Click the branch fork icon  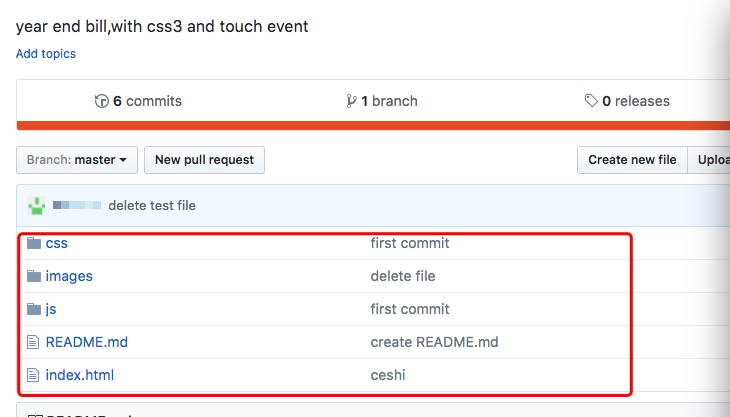[x=351, y=101]
